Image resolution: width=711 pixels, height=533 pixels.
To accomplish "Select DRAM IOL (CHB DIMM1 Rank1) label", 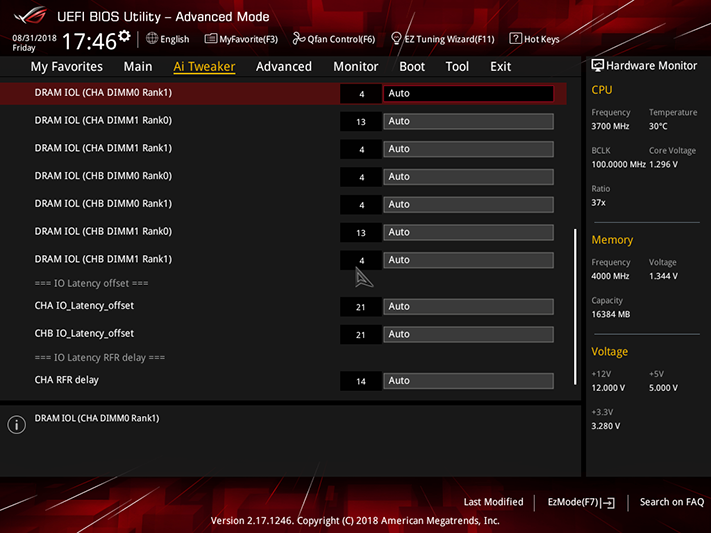I will [x=103, y=259].
